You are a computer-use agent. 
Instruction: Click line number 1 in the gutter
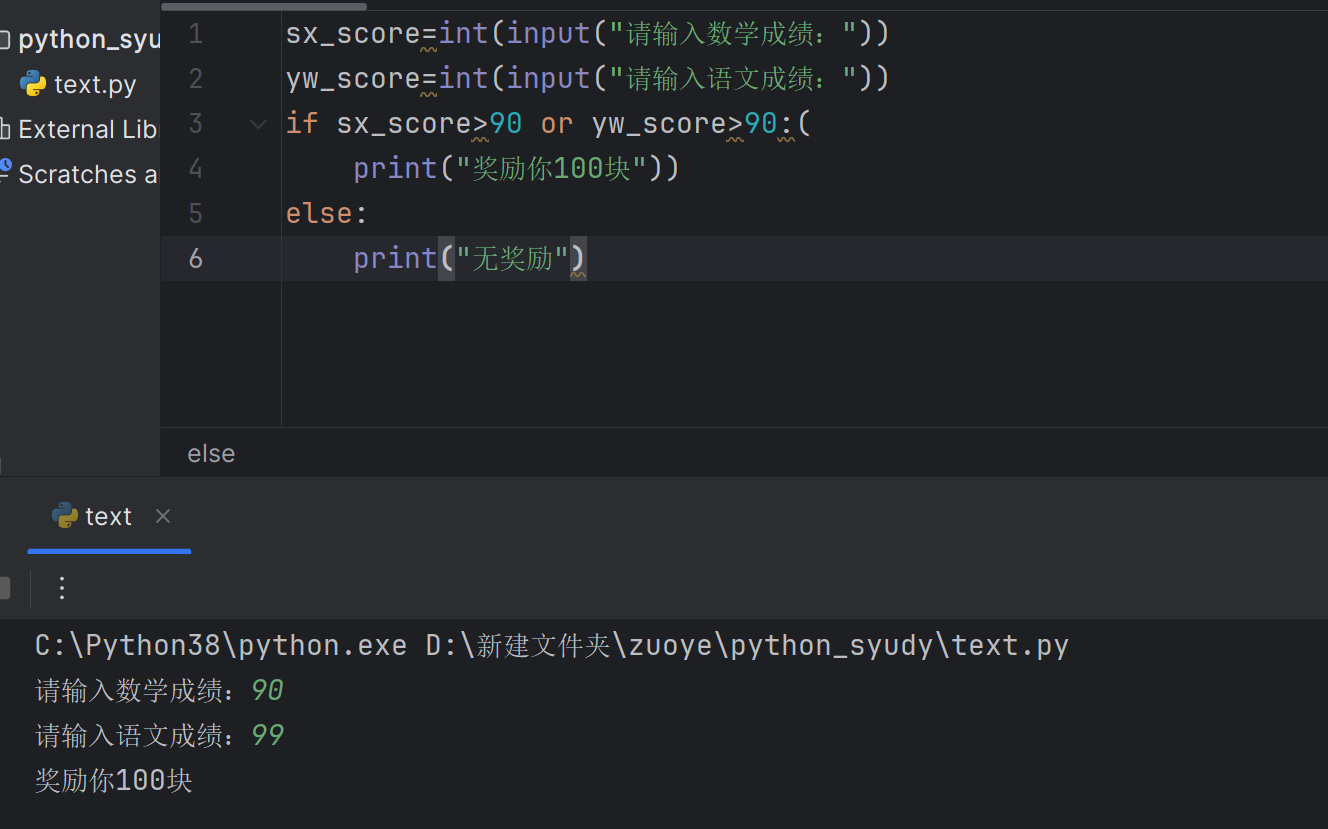click(x=195, y=34)
